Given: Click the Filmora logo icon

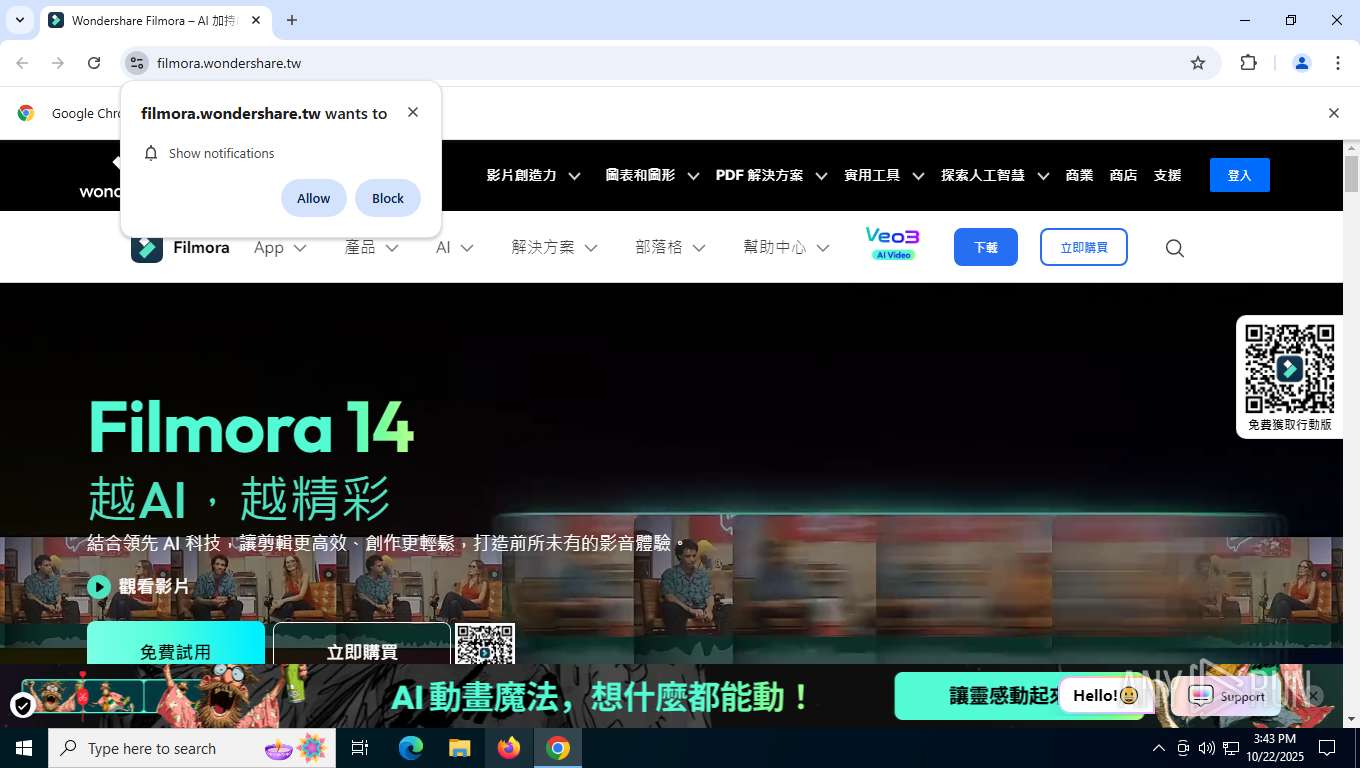Looking at the screenshot, I should coord(147,247).
